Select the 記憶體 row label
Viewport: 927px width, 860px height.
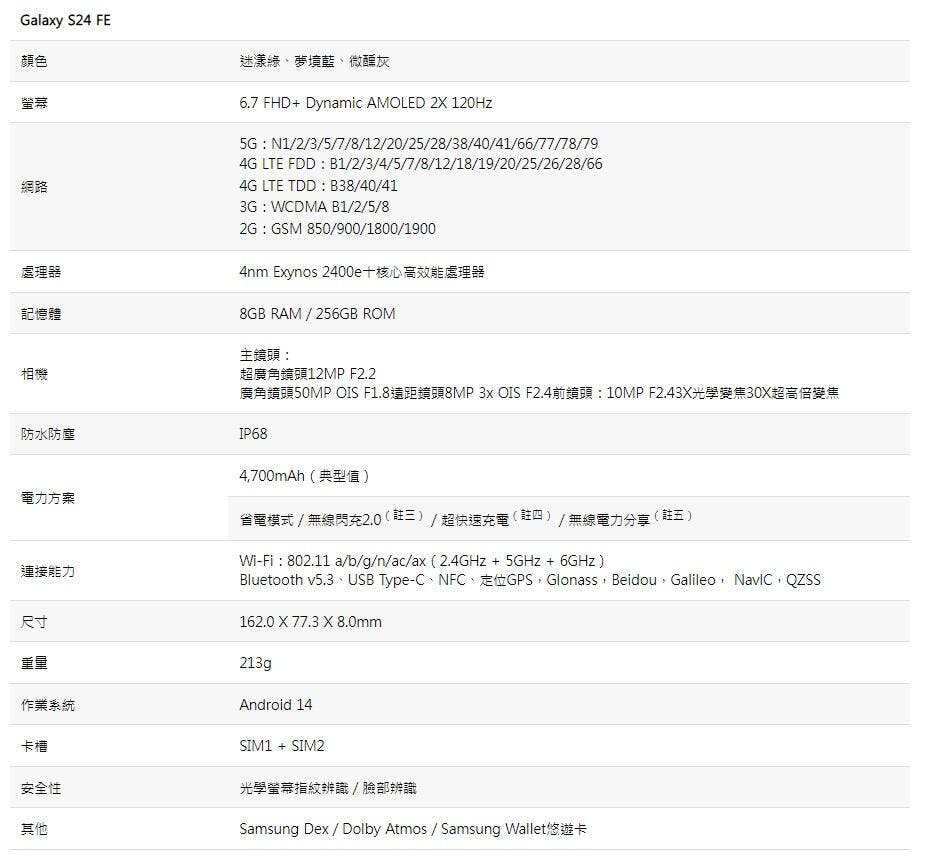click(x=41, y=314)
